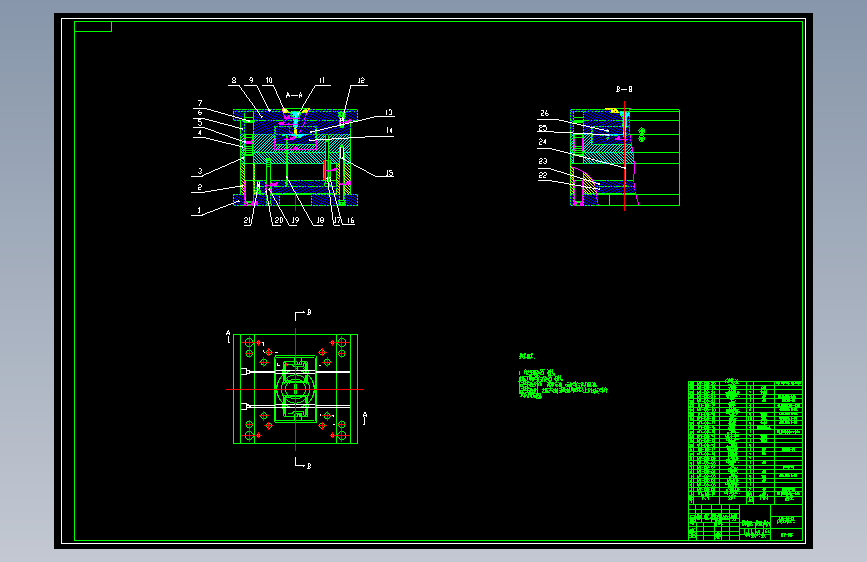Pick callout number 25 in B-B view
Image resolution: width=867 pixels, height=562 pixels.
pos(543,128)
